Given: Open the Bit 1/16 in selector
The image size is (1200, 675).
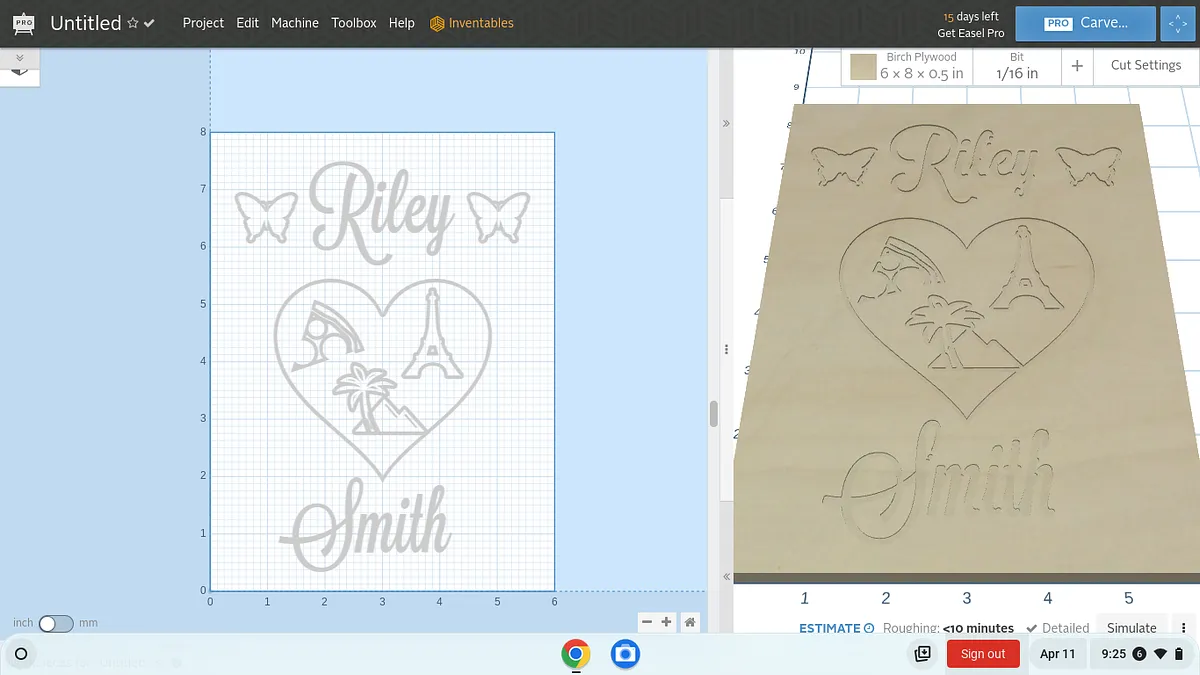Looking at the screenshot, I should click(1017, 66).
